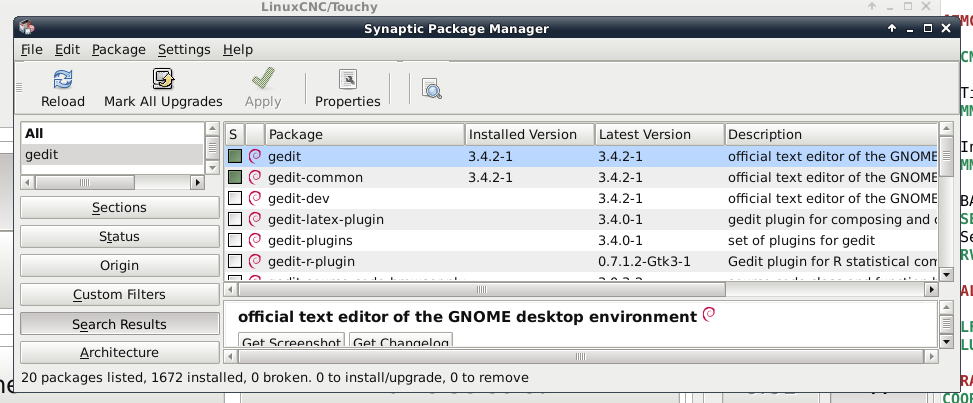Image resolution: width=973 pixels, height=403 pixels.
Task: Click the Get Screenshot button
Action: [292, 342]
